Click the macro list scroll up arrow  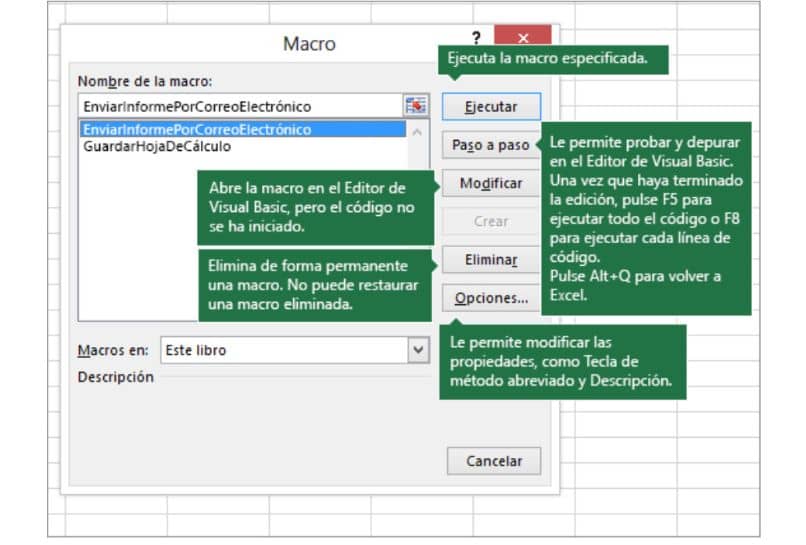click(x=417, y=132)
